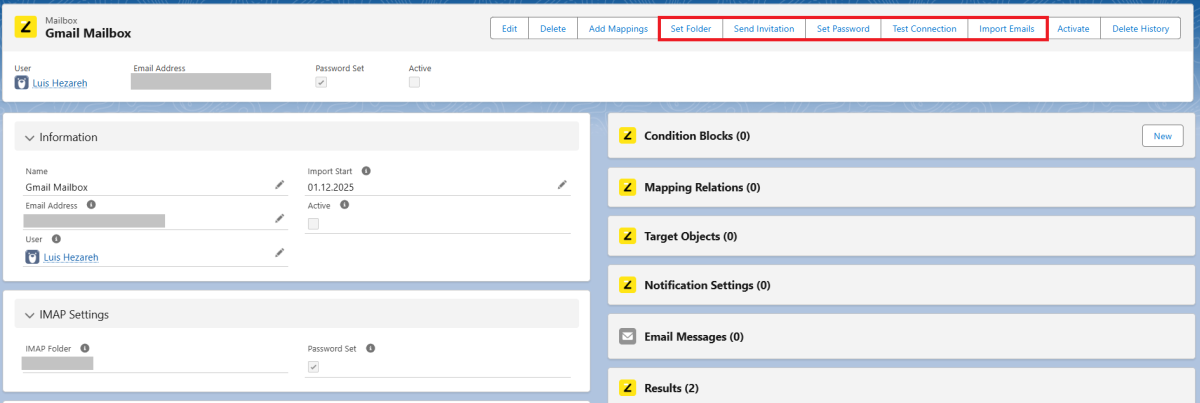Collapse the Information section
The image size is (1200, 403).
click(x=30, y=137)
